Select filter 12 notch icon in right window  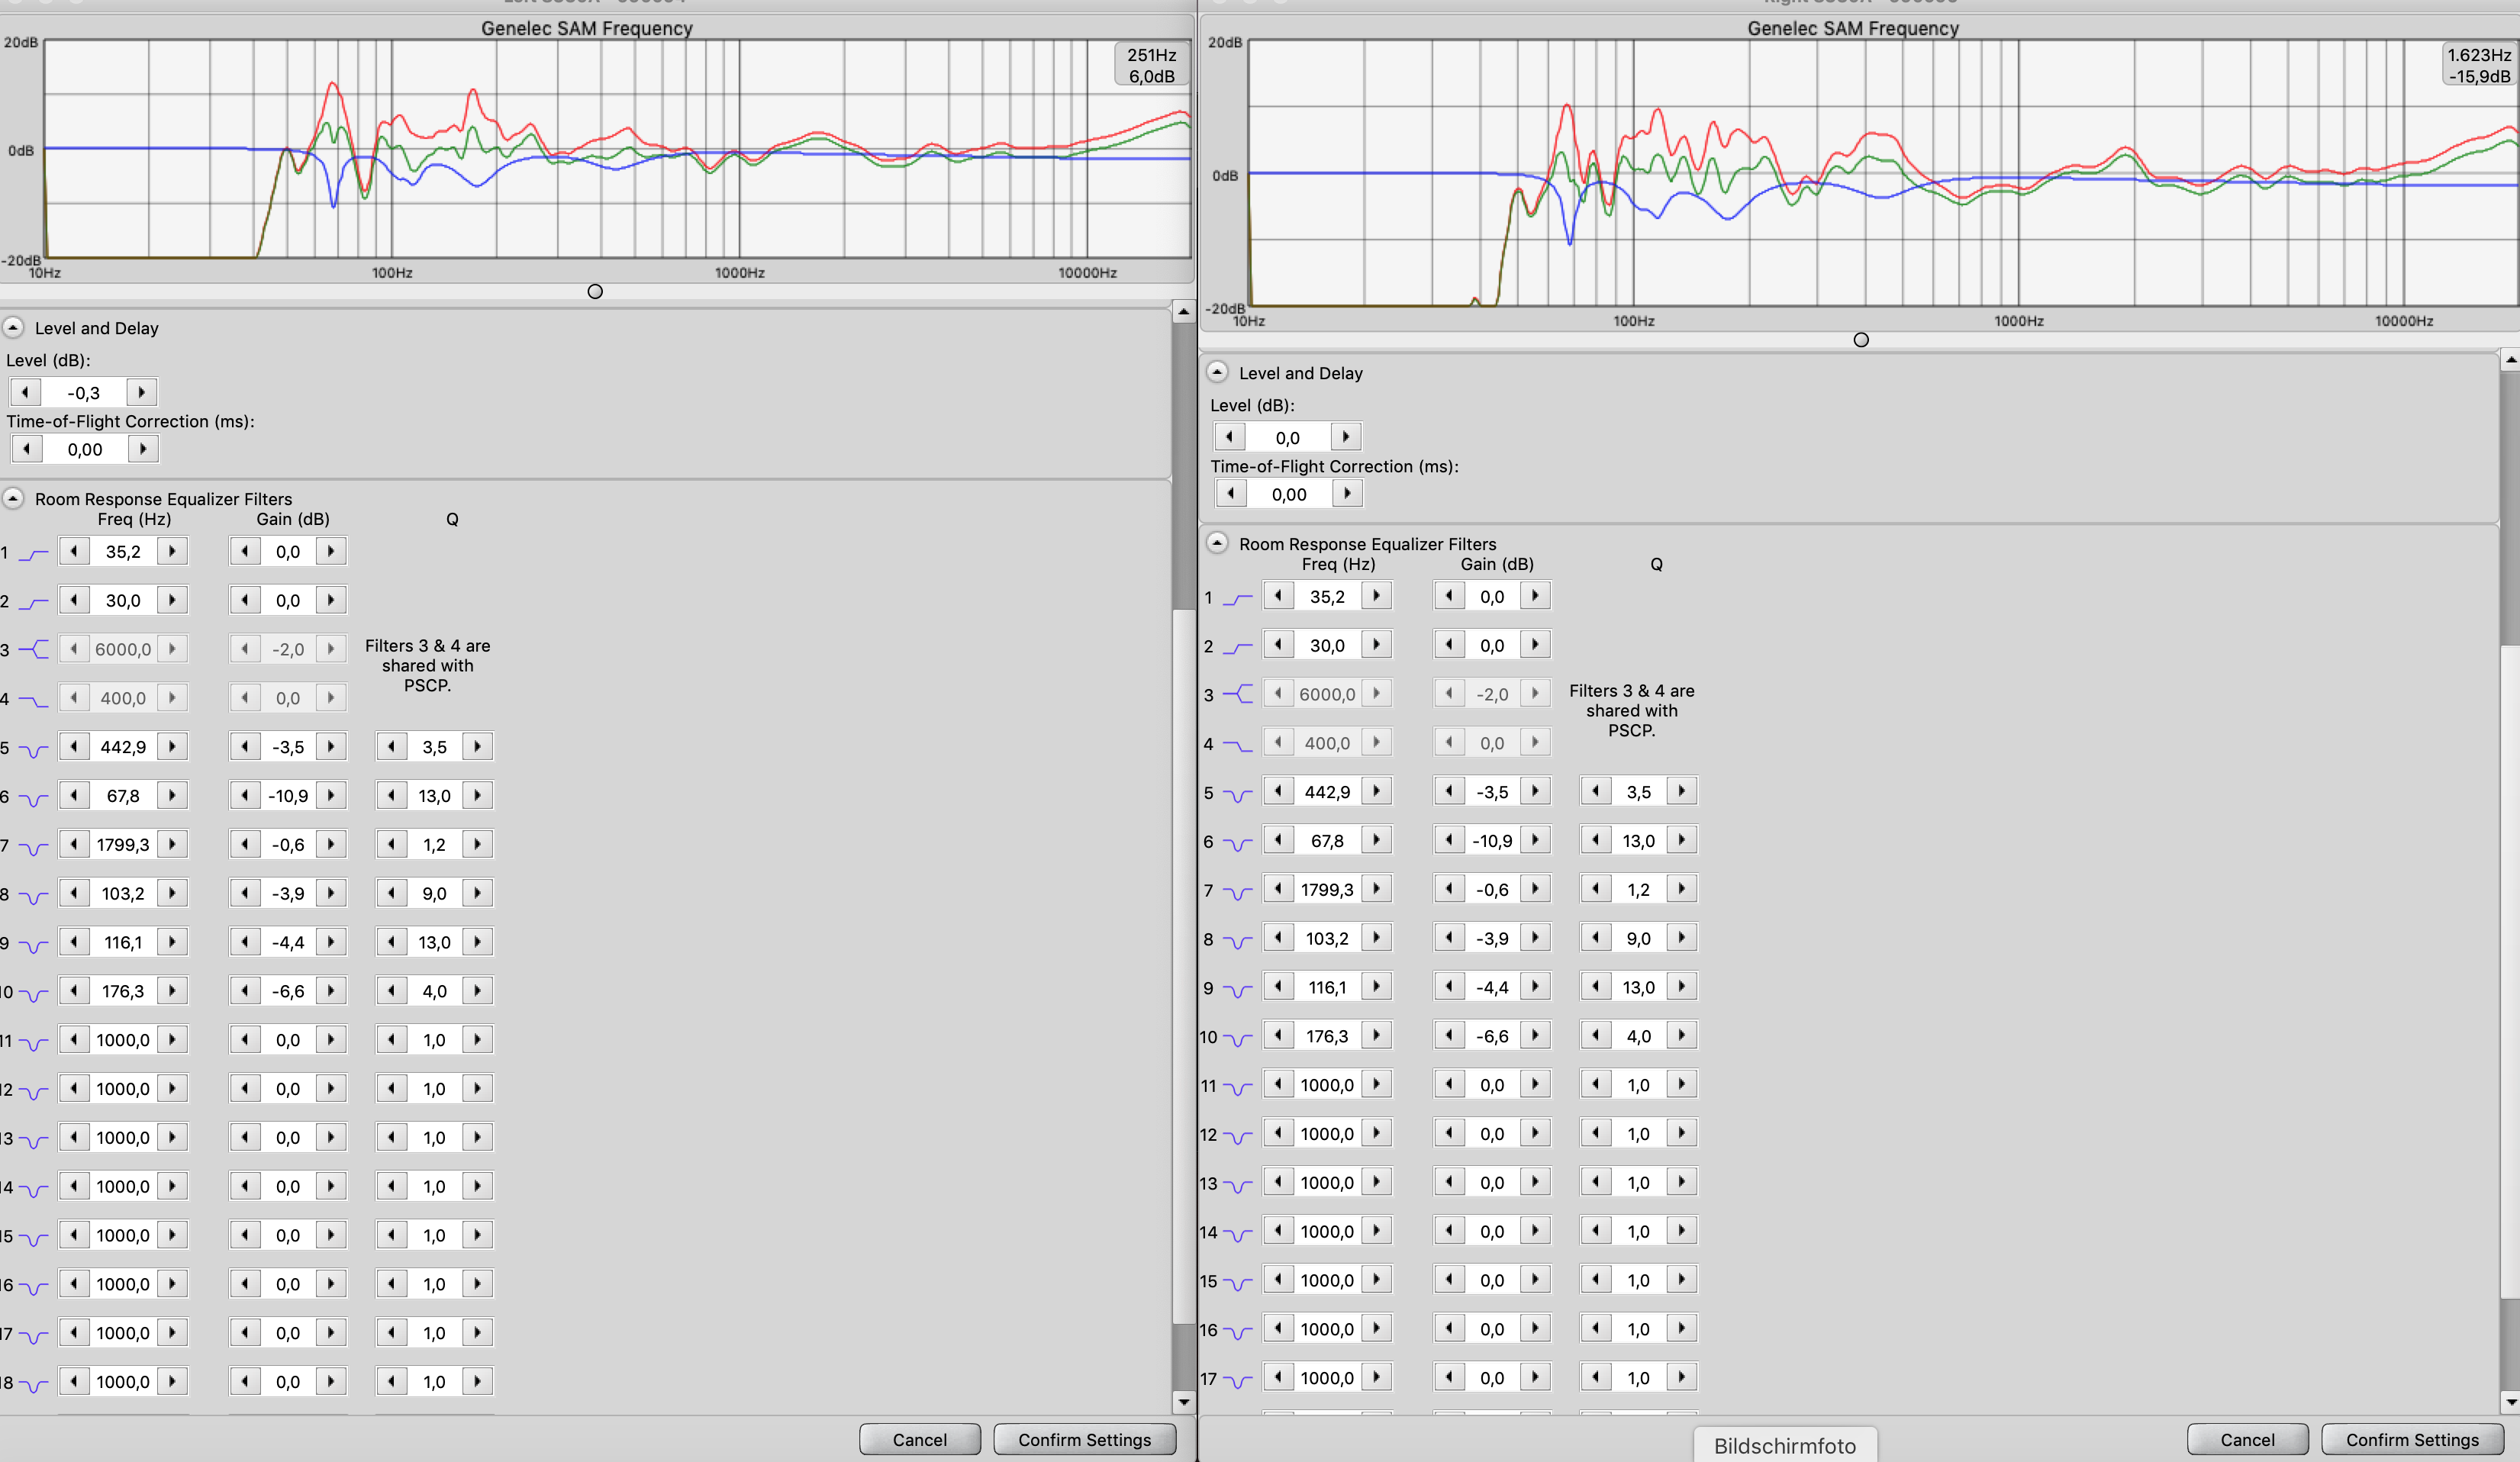coord(1237,1136)
